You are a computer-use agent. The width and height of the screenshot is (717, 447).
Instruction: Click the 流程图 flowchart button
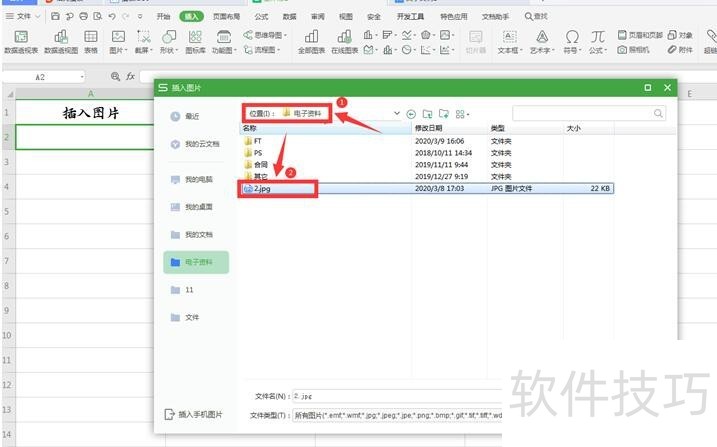pos(262,49)
